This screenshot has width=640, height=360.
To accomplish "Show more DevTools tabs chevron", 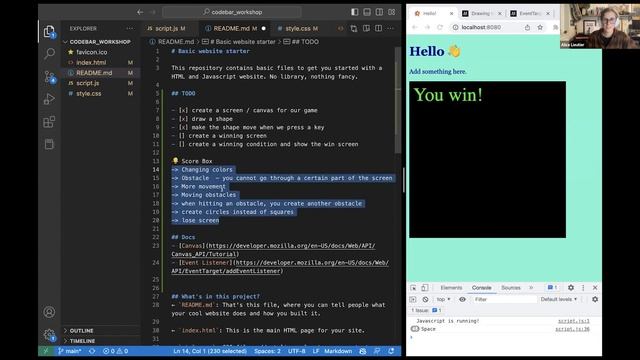I will tap(531, 288).
